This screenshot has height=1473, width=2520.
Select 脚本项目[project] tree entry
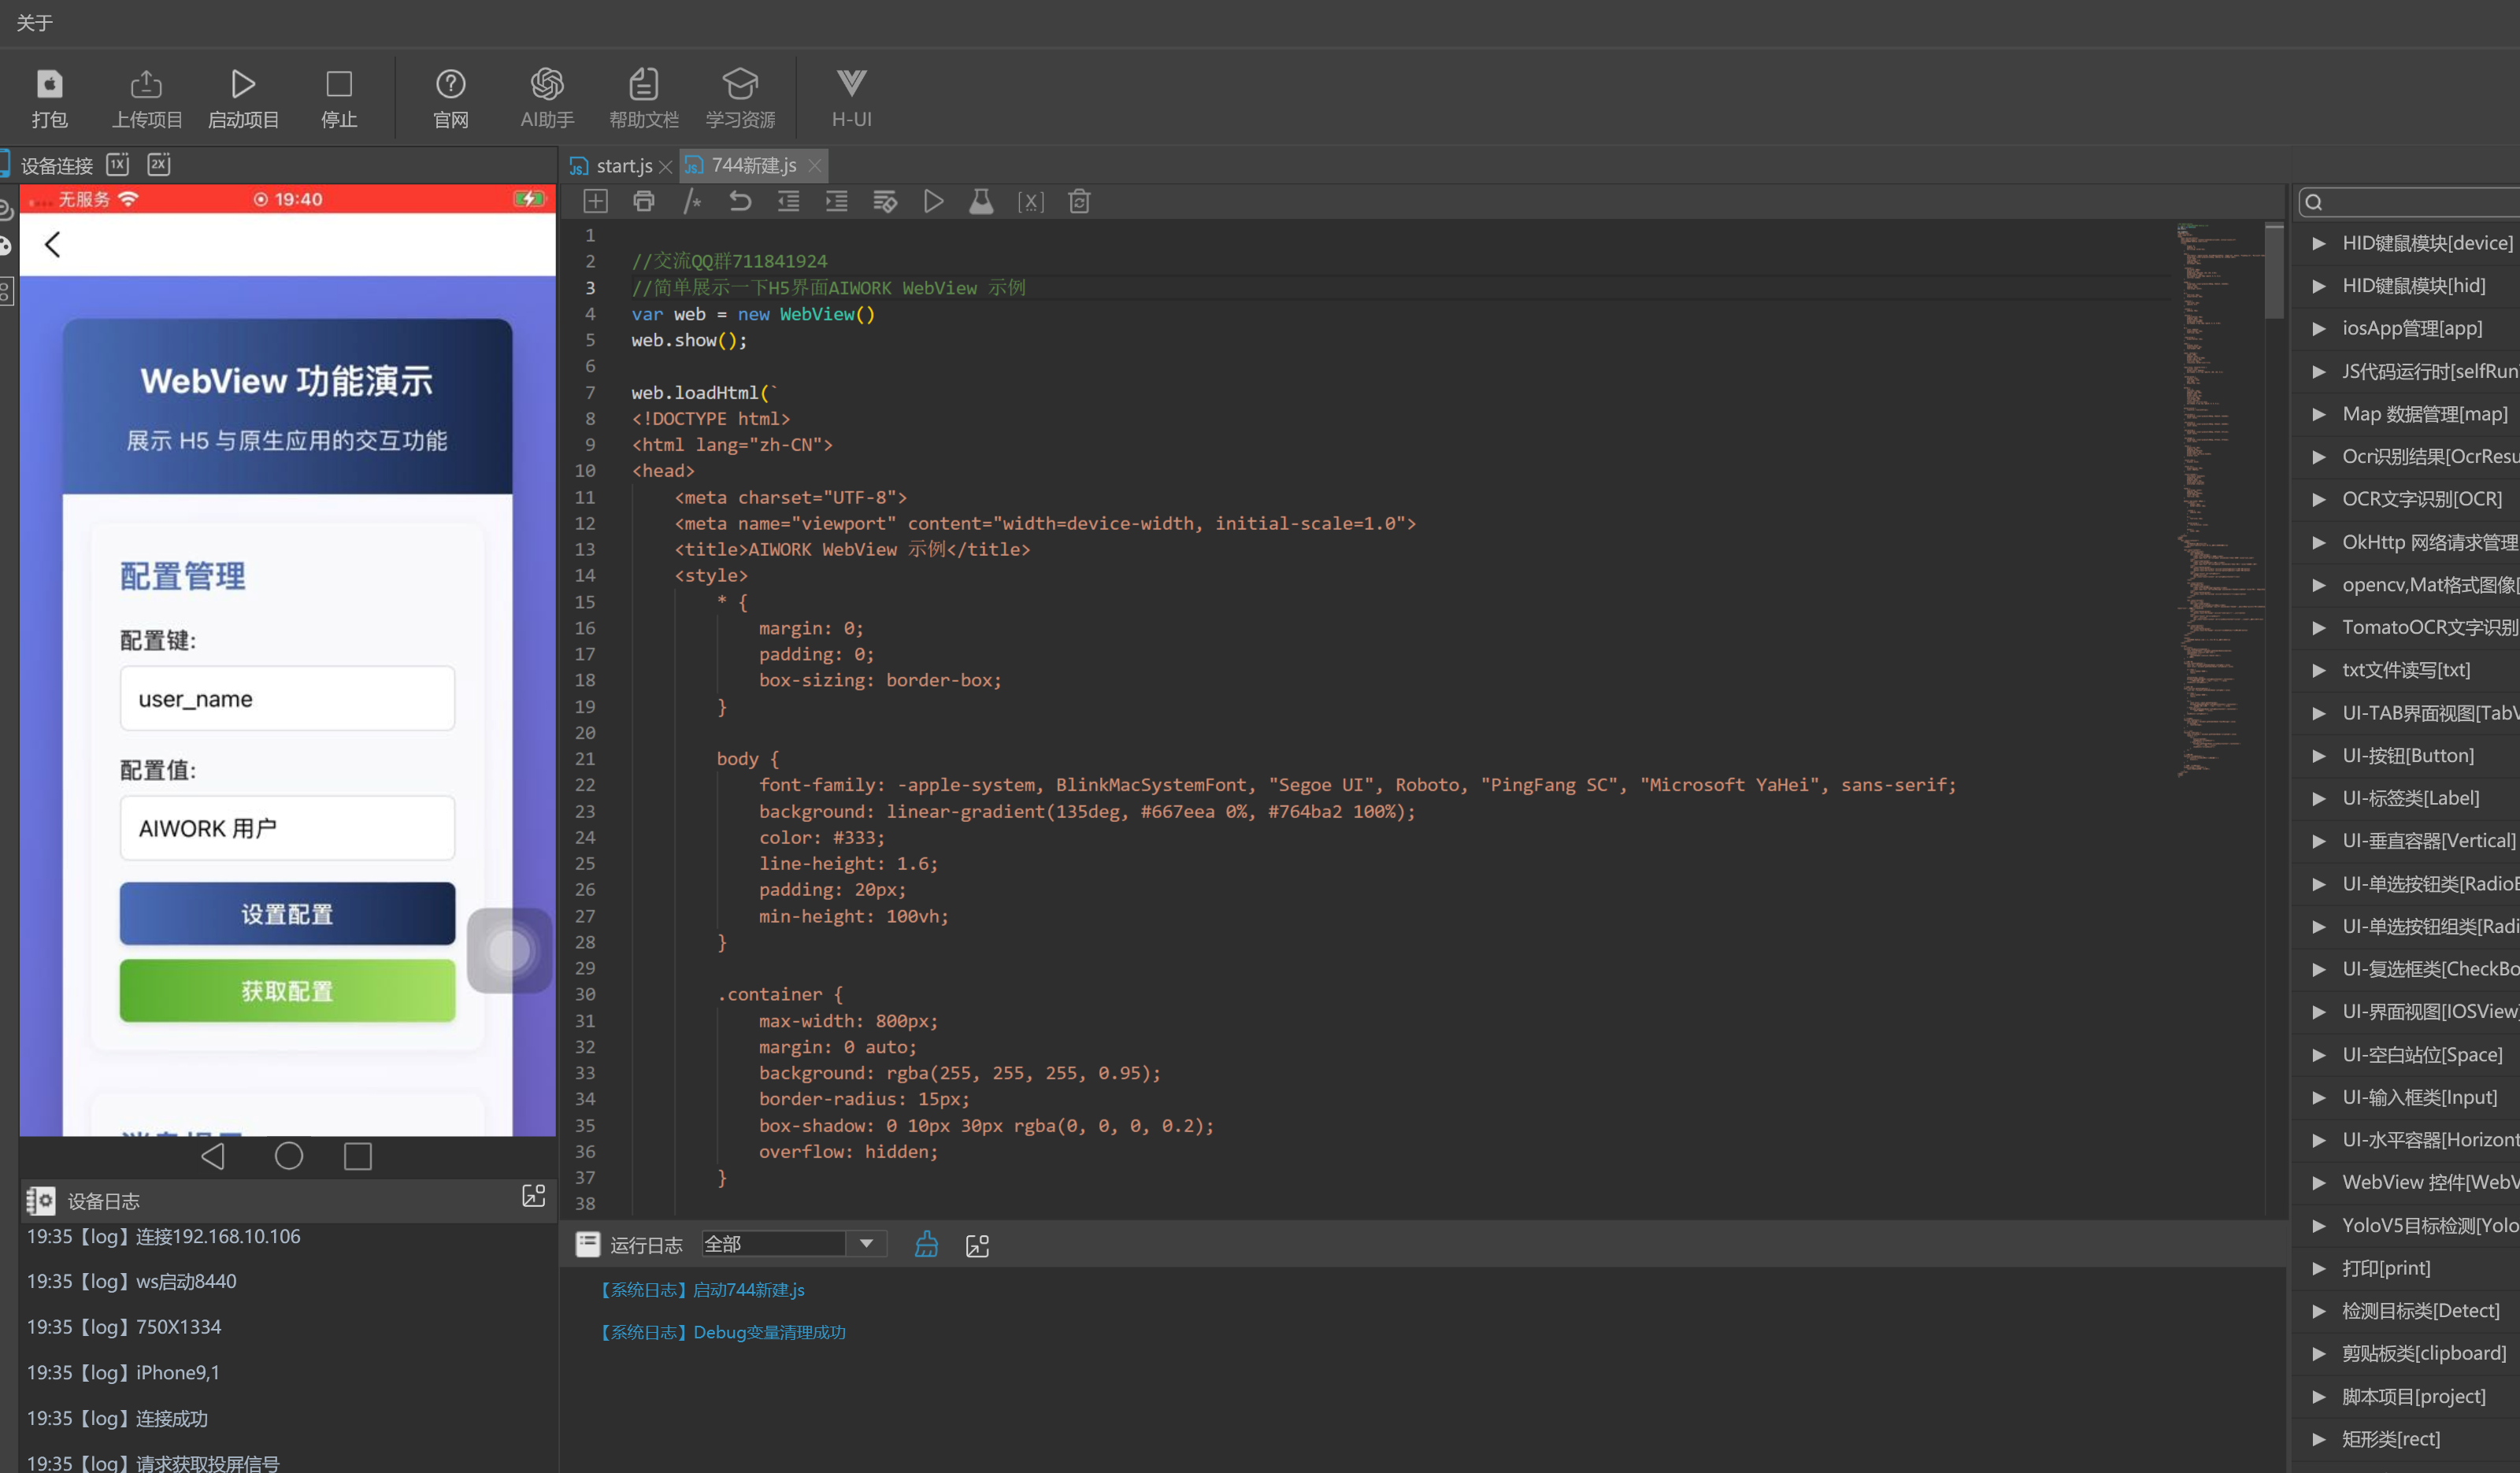coord(2413,1396)
